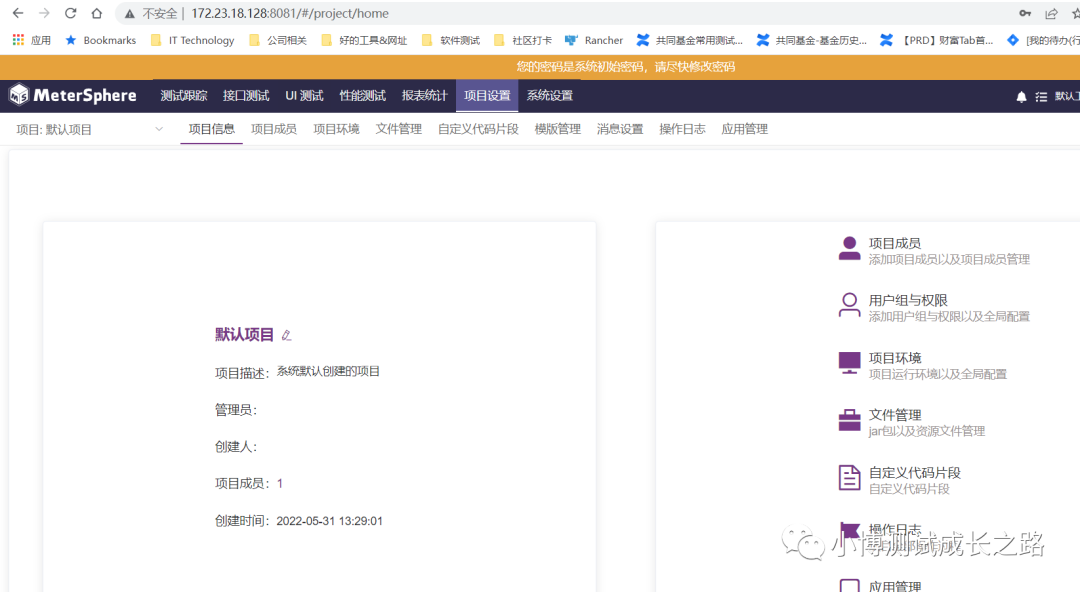Click the 文件管理 briefcase icon
The height and width of the screenshot is (592, 1080).
point(849,420)
